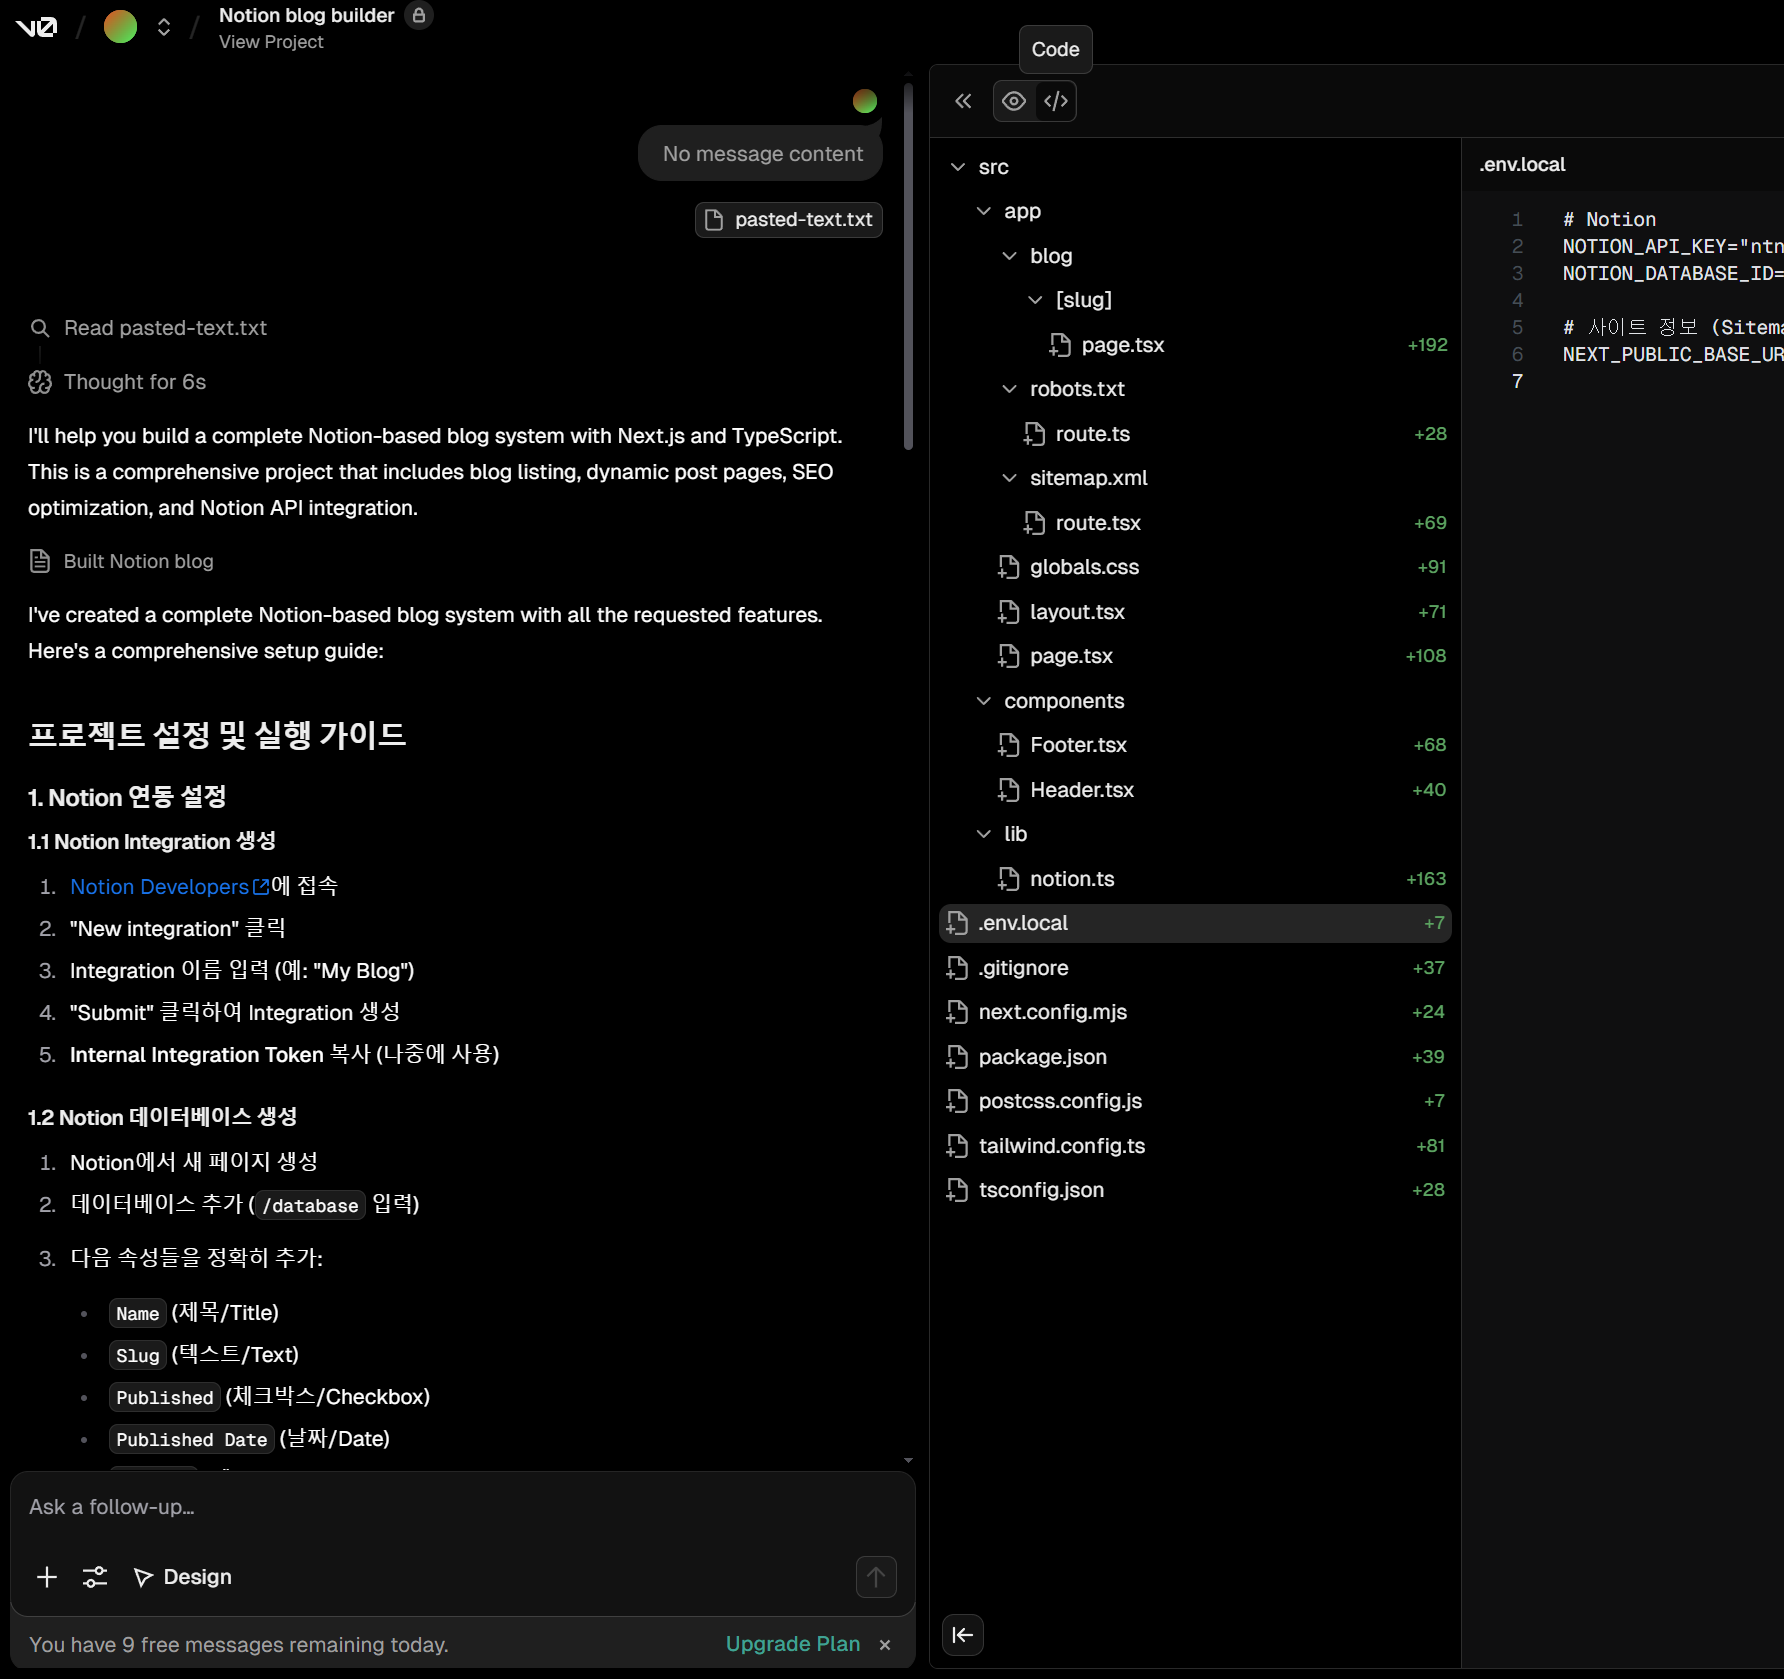
Task: Collapse the chat panel with double chevron
Action: click(x=963, y=101)
